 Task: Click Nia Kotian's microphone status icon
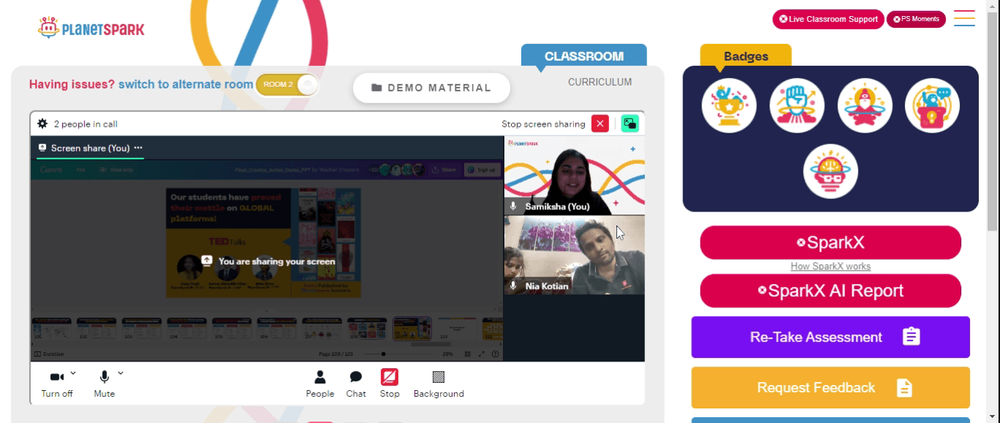tap(513, 286)
